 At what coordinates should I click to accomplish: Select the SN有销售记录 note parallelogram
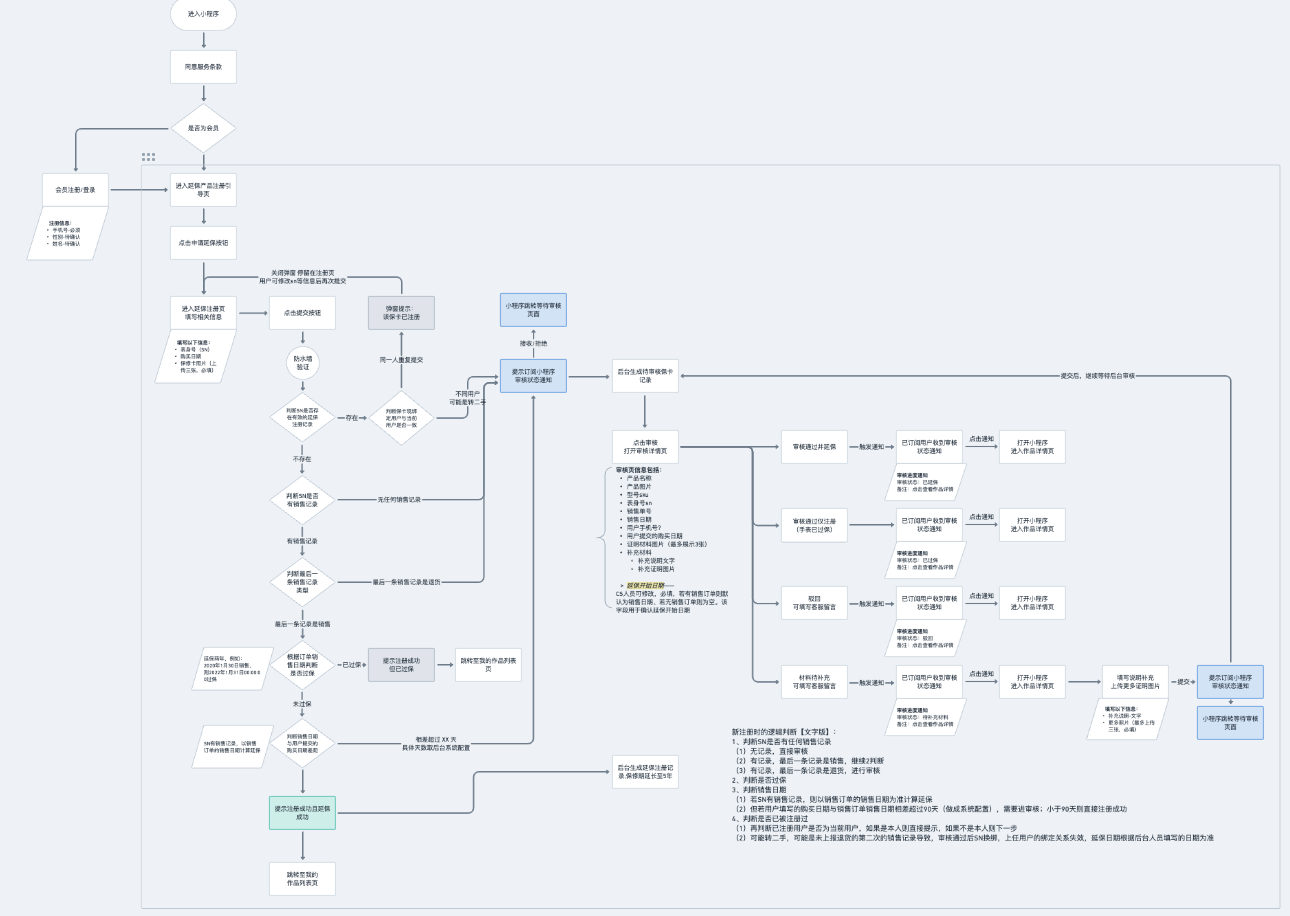tap(230, 746)
